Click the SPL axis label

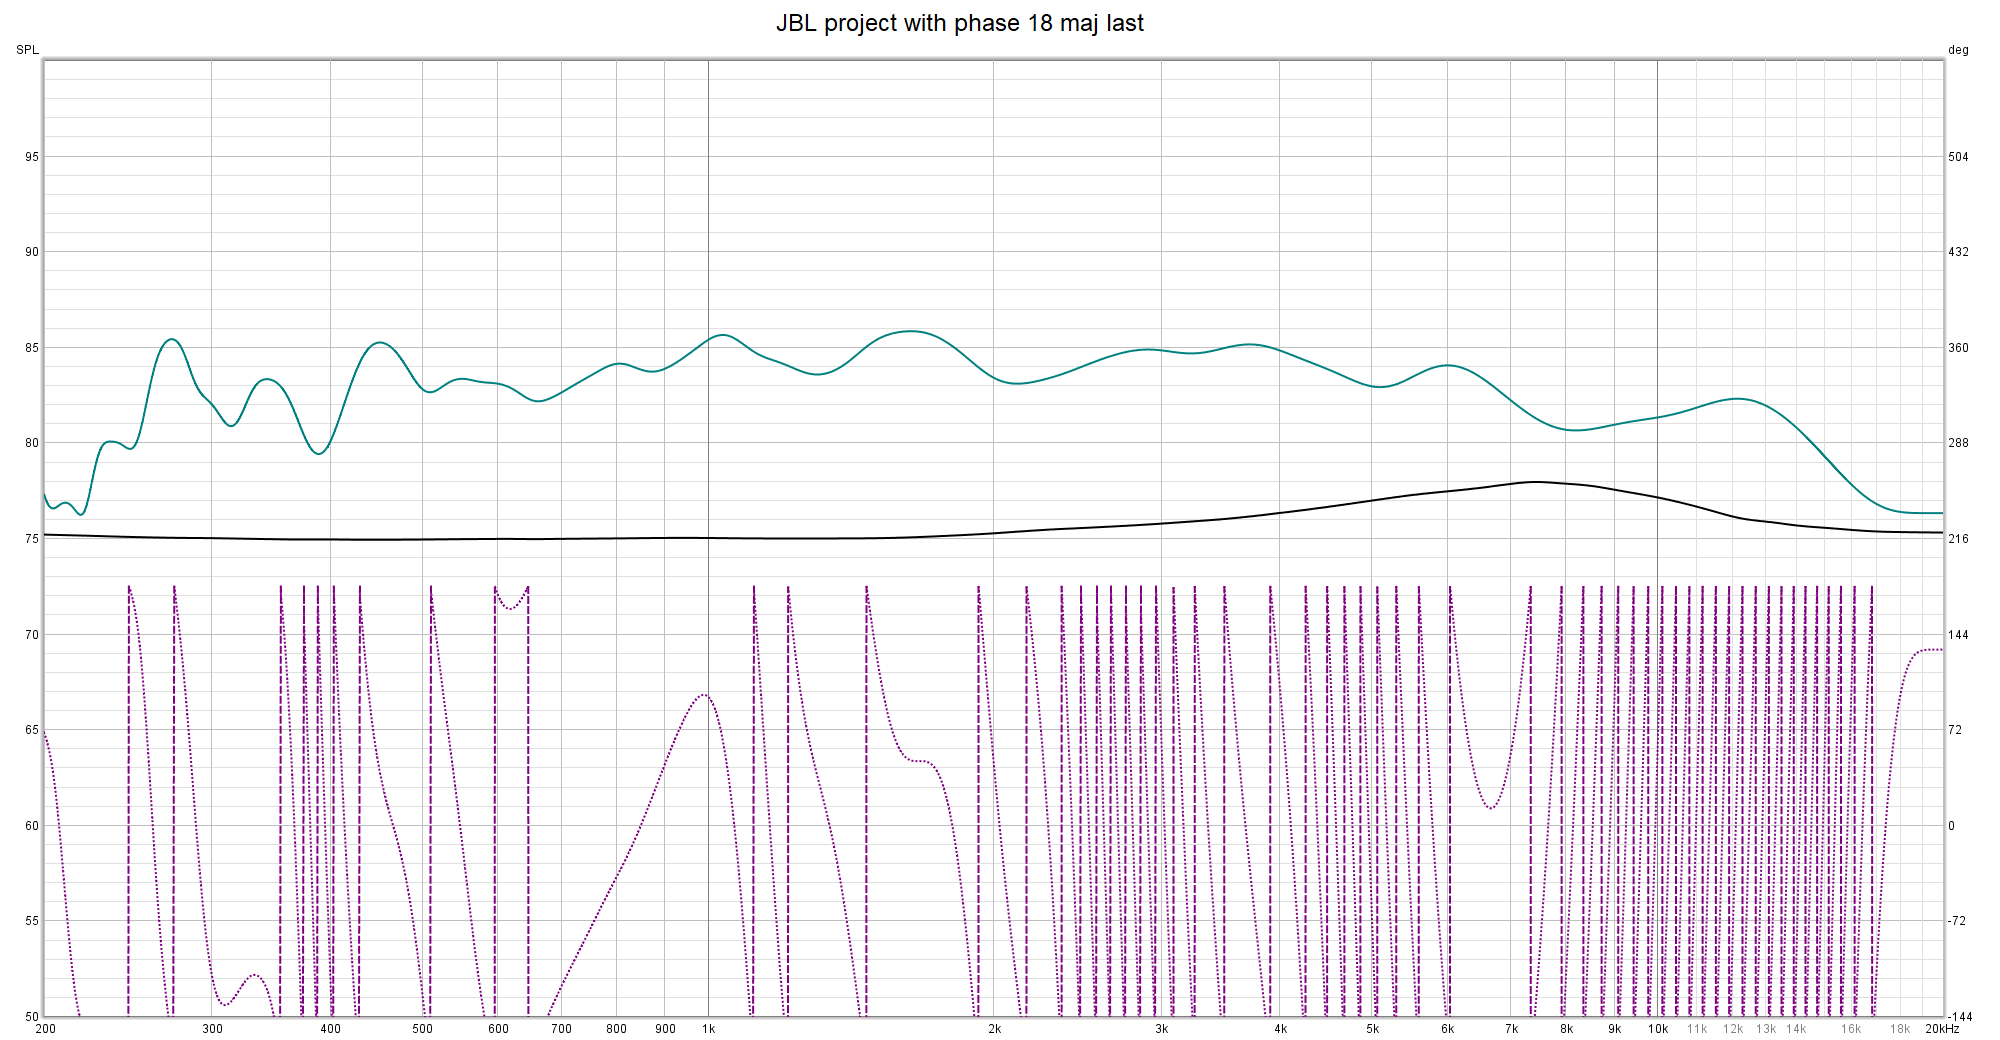(x=27, y=50)
